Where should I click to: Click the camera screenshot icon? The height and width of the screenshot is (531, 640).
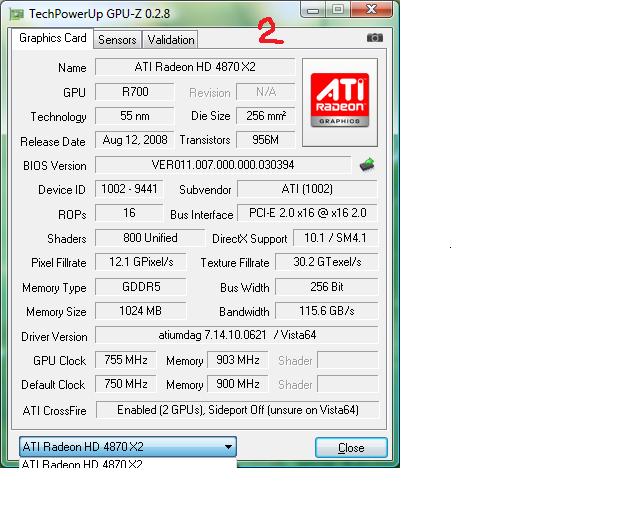click(x=374, y=38)
